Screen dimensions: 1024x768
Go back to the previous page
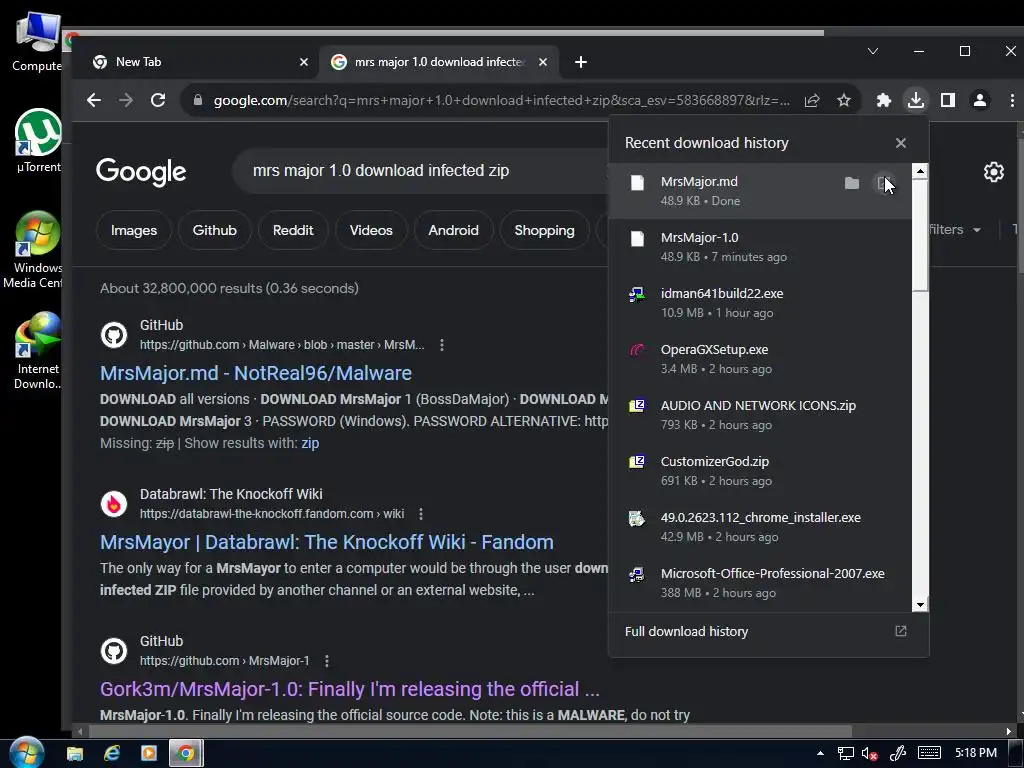coord(94,100)
